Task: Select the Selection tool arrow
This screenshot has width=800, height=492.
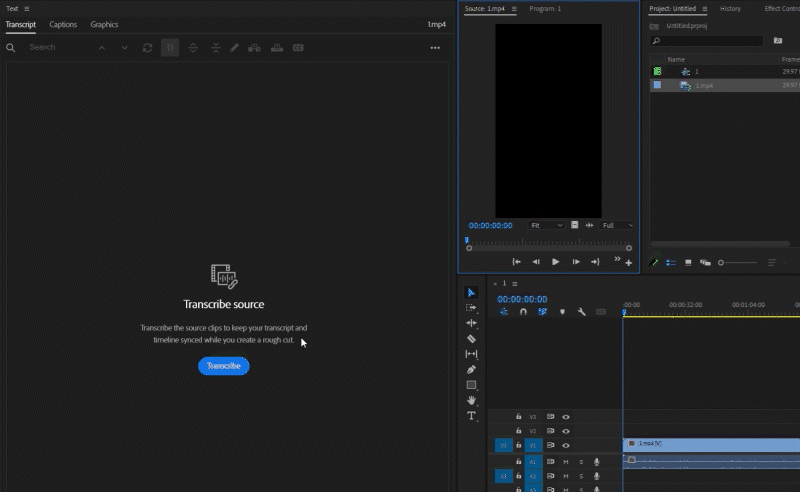Action: [471, 292]
